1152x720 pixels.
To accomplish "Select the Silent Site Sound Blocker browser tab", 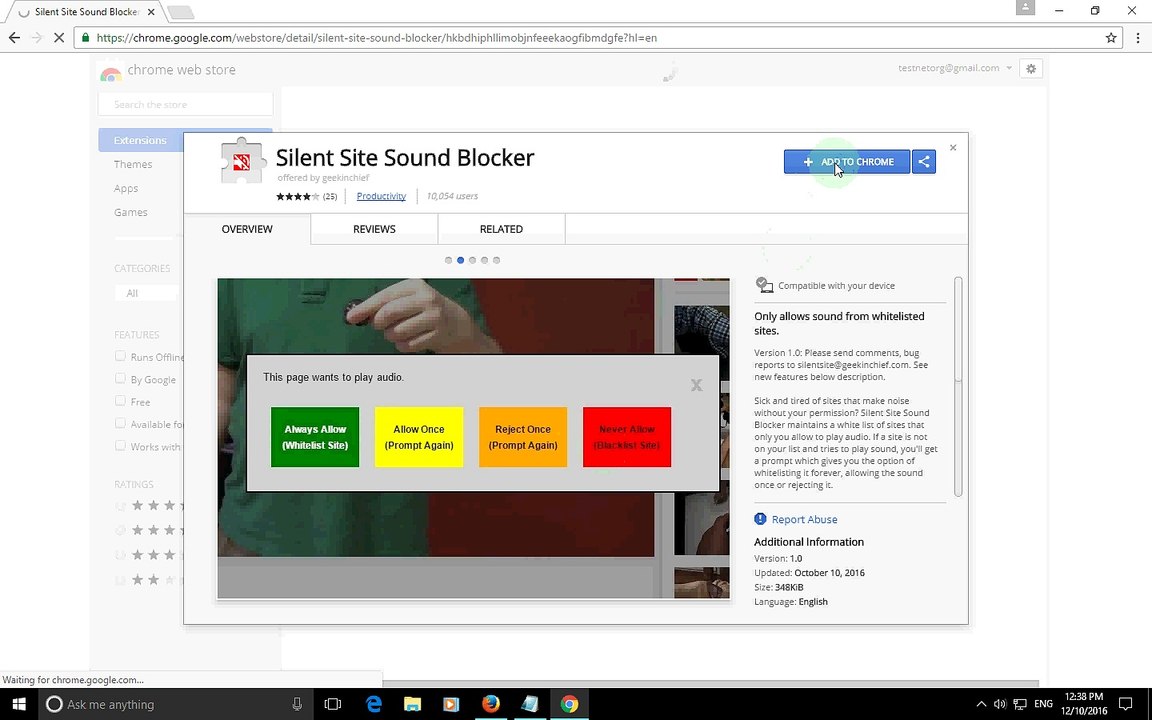I will [x=87, y=12].
